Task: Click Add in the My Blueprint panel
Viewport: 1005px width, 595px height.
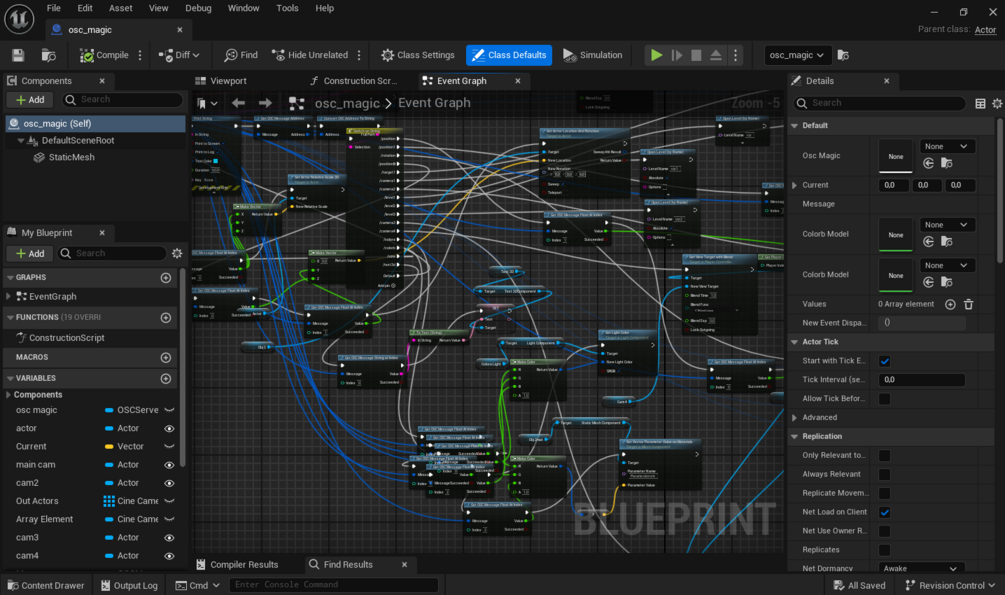Action: [29, 253]
